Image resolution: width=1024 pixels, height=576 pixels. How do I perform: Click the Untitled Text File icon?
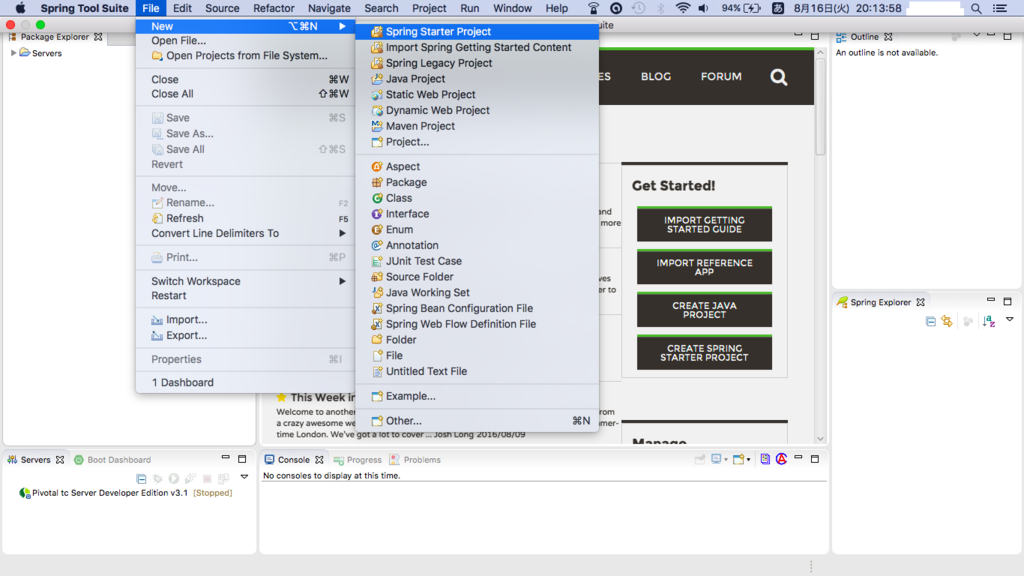[377, 371]
